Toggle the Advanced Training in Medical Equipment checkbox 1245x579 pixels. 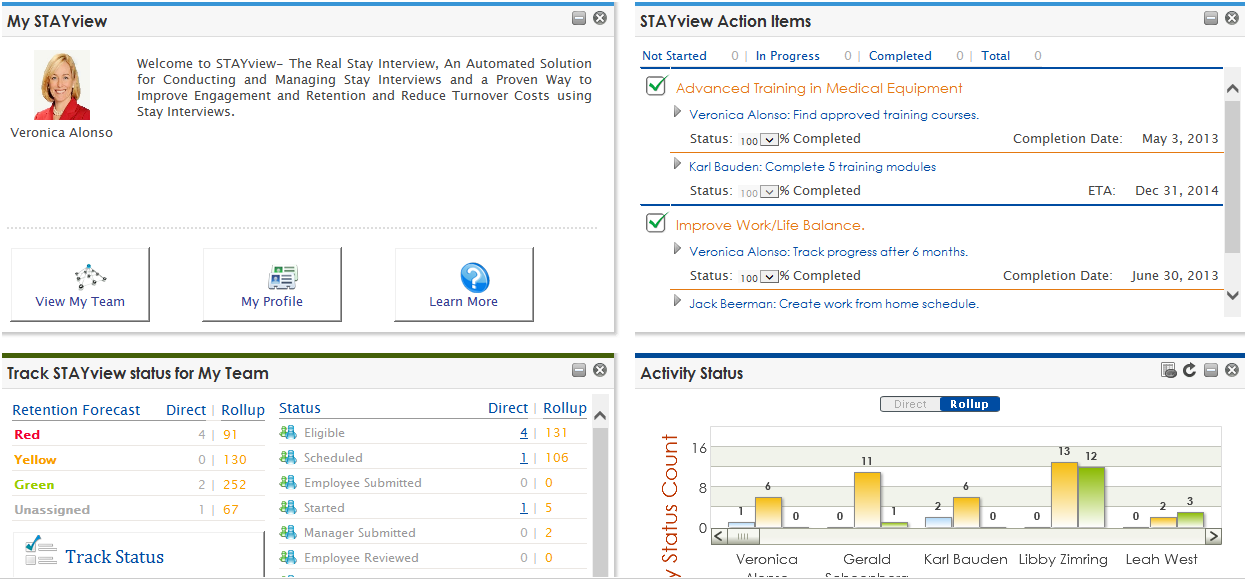(x=656, y=86)
